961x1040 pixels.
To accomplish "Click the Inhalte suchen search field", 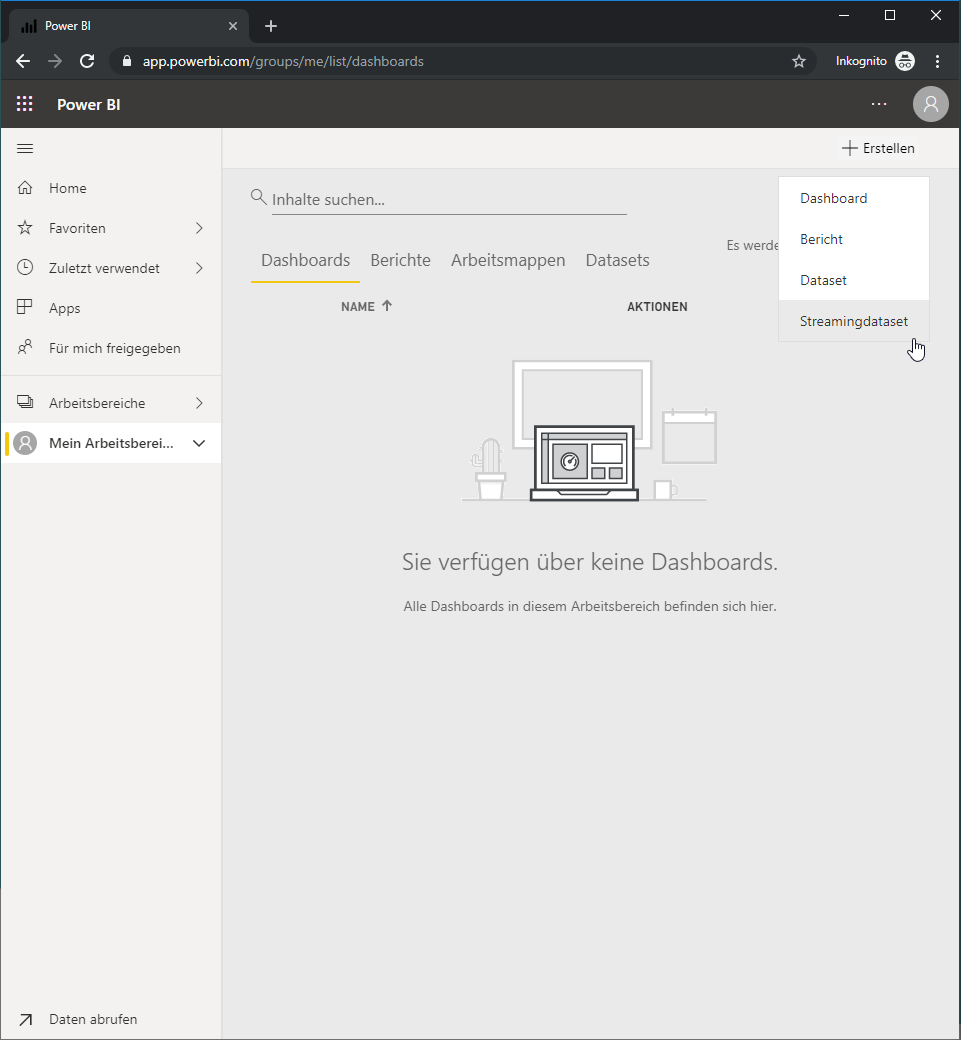I will click(x=449, y=200).
